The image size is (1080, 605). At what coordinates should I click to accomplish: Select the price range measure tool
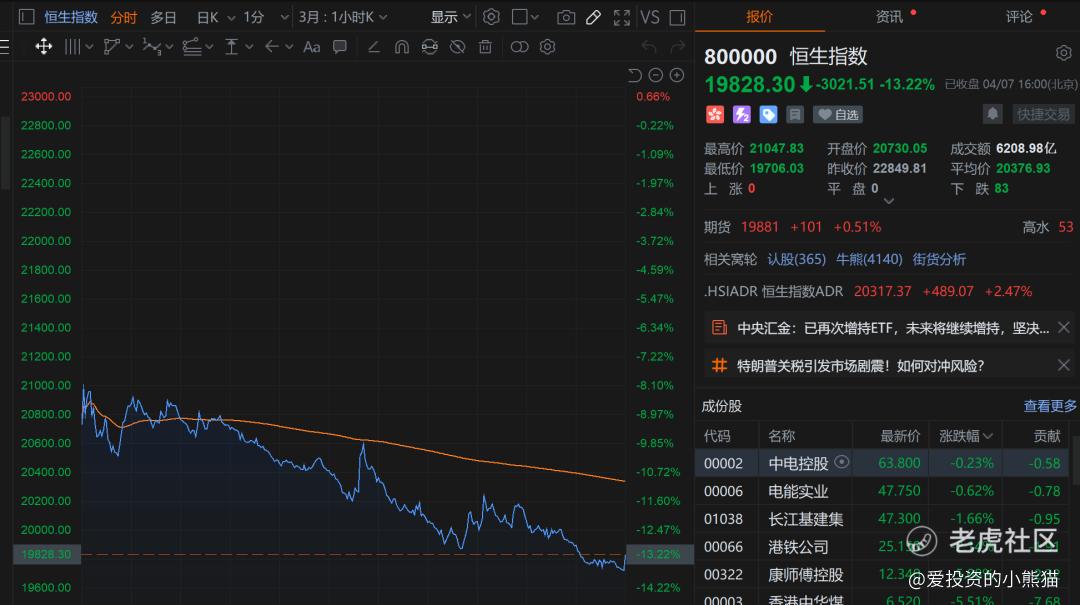point(232,47)
